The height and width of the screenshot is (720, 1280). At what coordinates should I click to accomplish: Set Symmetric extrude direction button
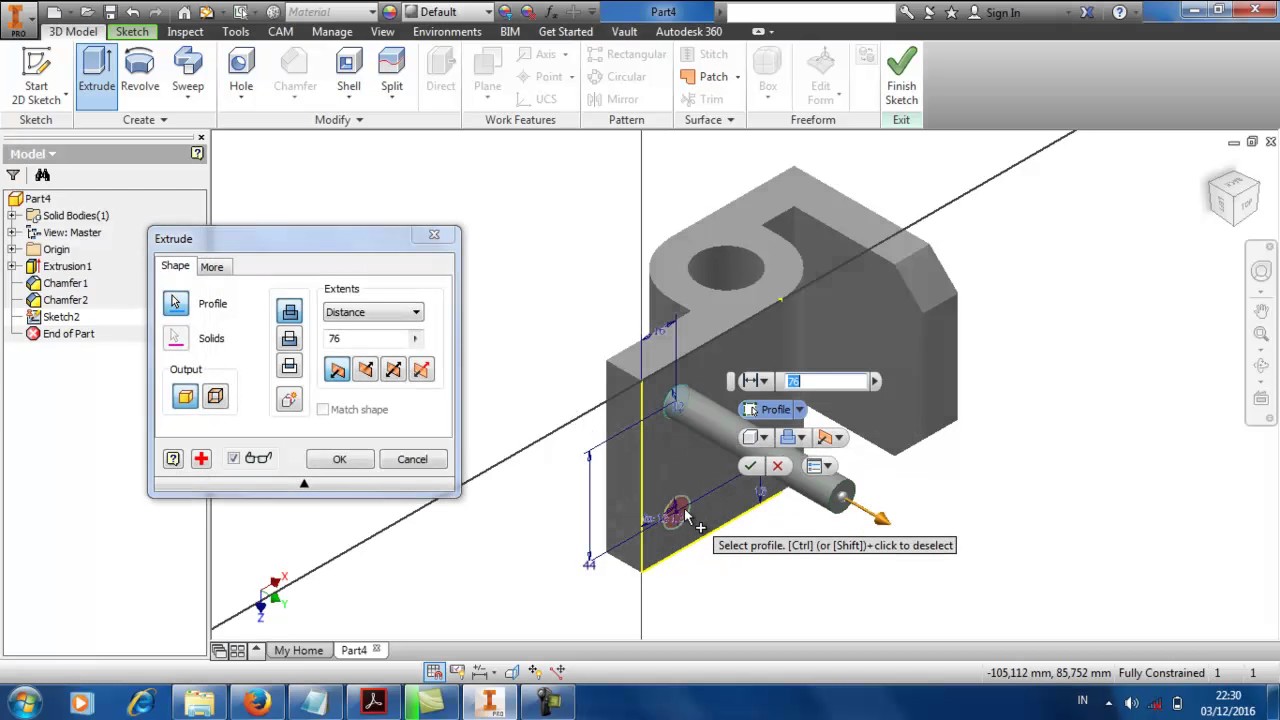pos(393,370)
